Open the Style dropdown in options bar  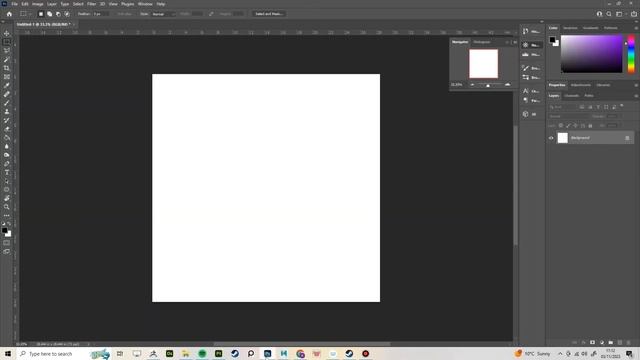click(163, 14)
